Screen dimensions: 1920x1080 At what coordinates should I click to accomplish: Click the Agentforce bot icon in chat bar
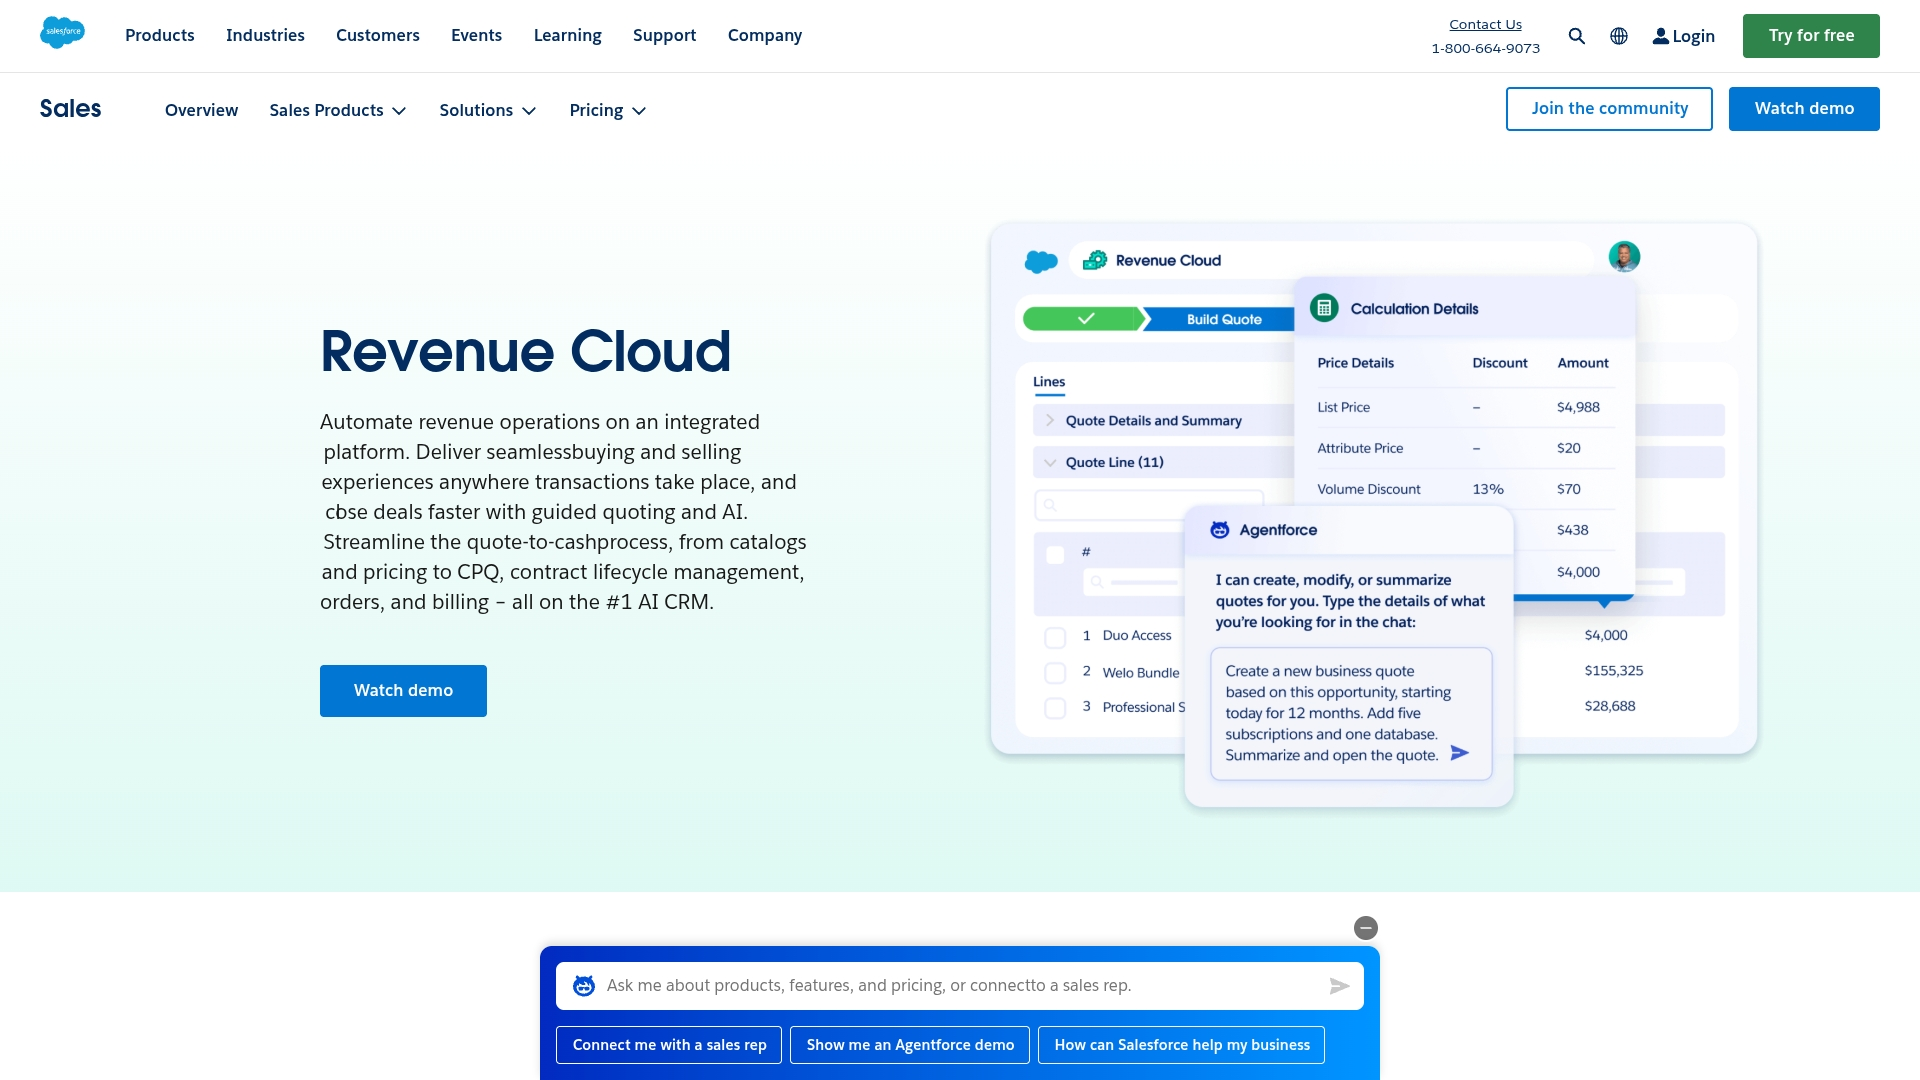pos(584,986)
